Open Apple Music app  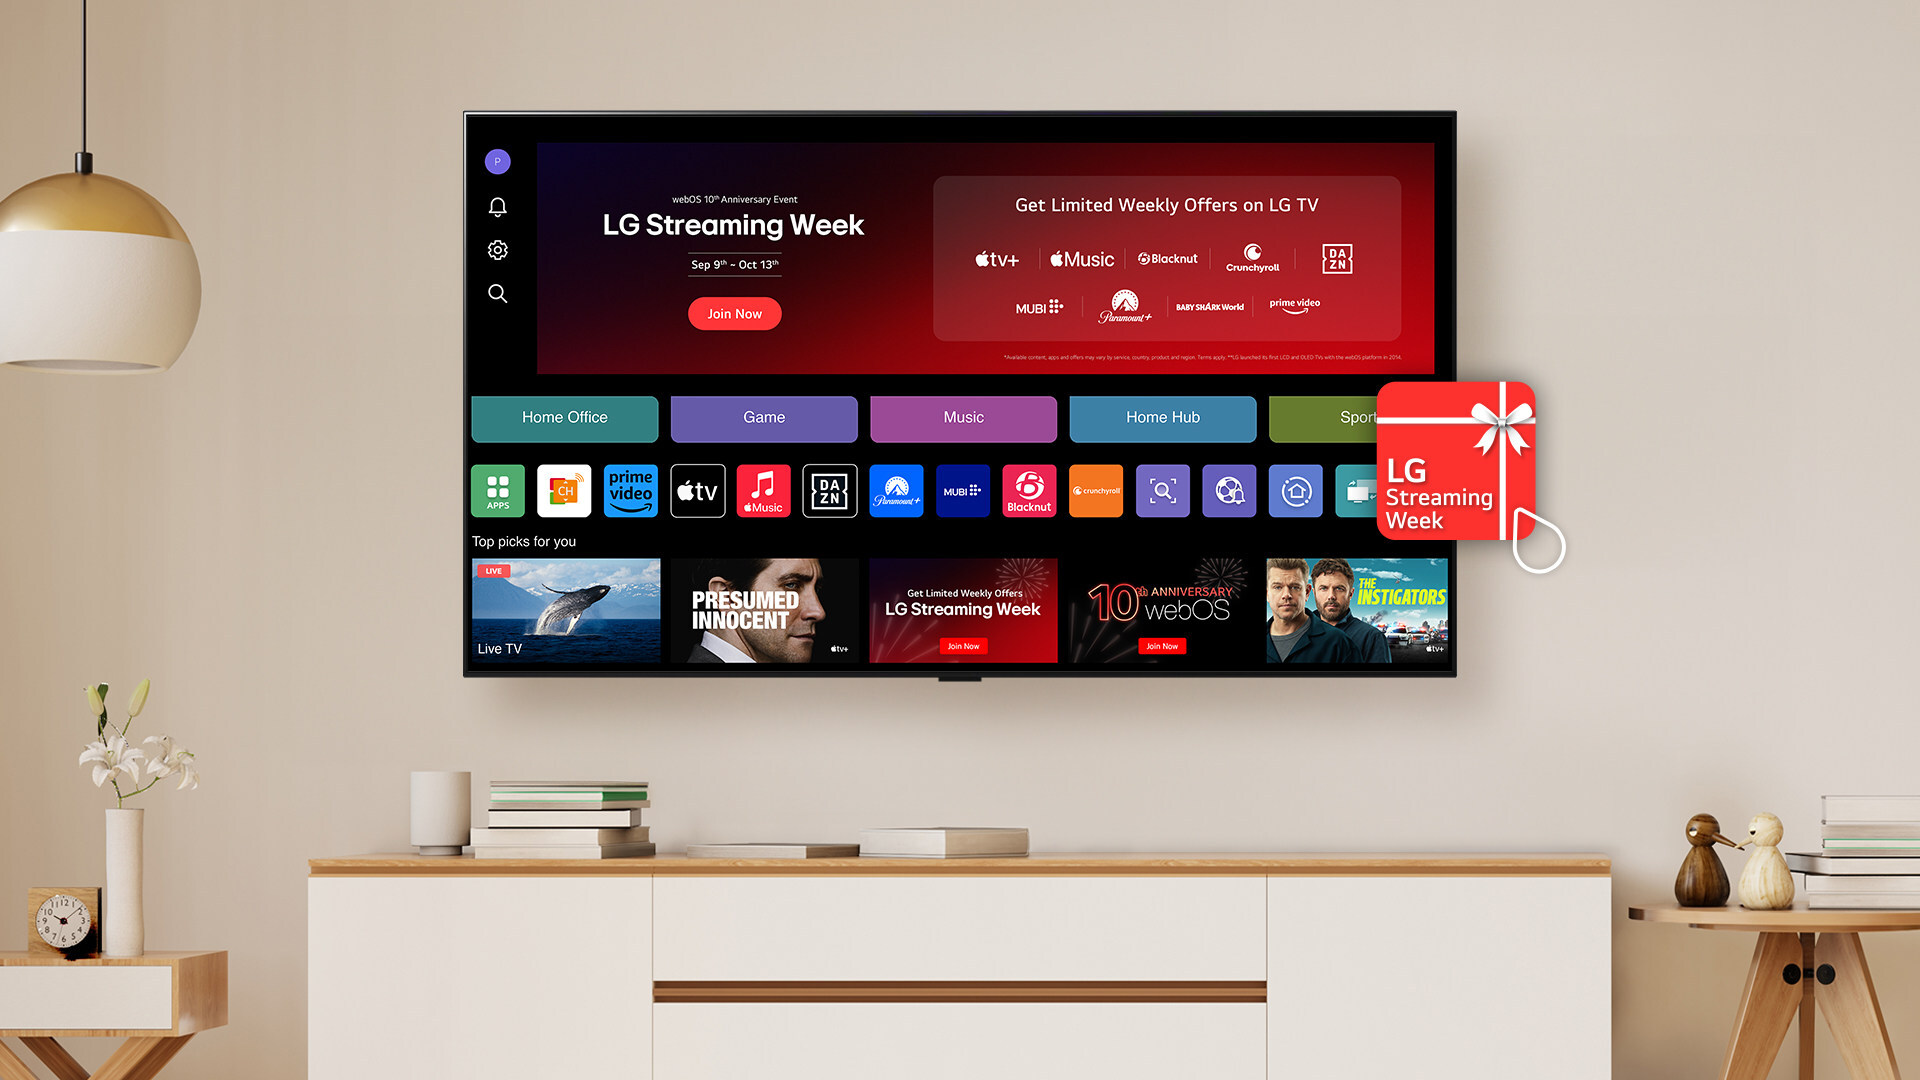tap(764, 489)
